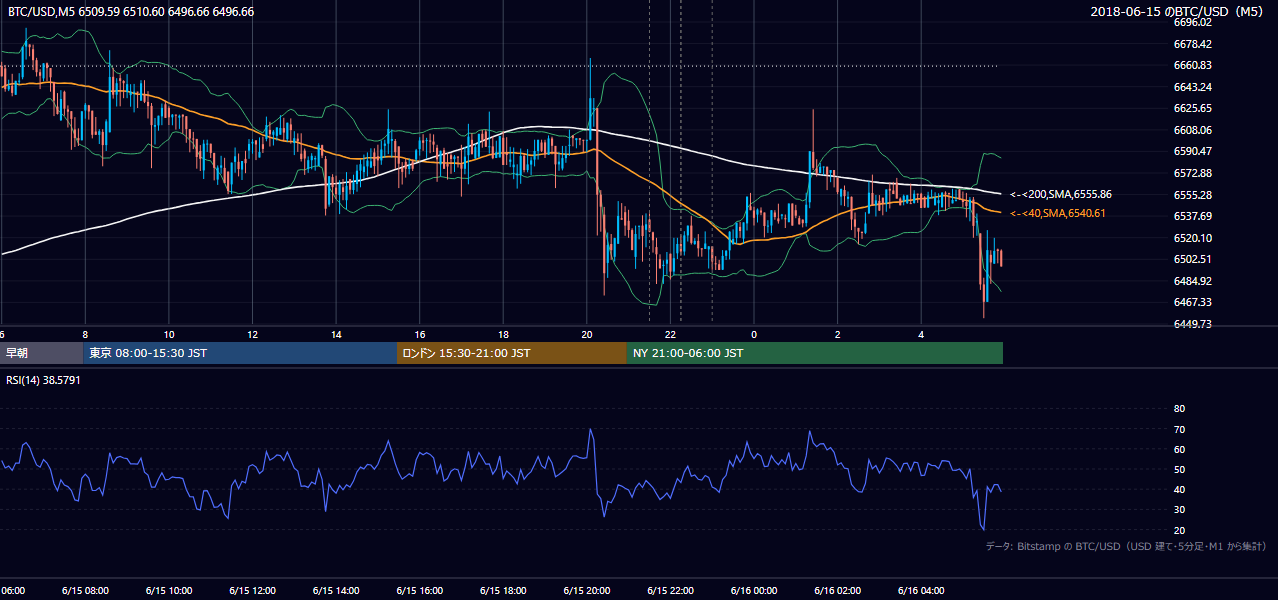Screen dimensions: 1278x600
Task: Click the 6/16 02:00 time label
Action: coord(838,591)
